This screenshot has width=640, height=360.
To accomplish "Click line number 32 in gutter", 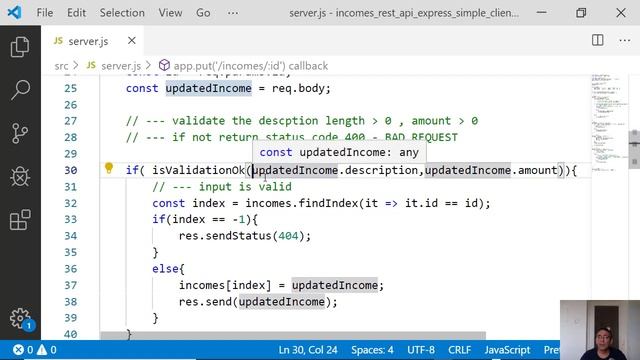I will [71, 203].
